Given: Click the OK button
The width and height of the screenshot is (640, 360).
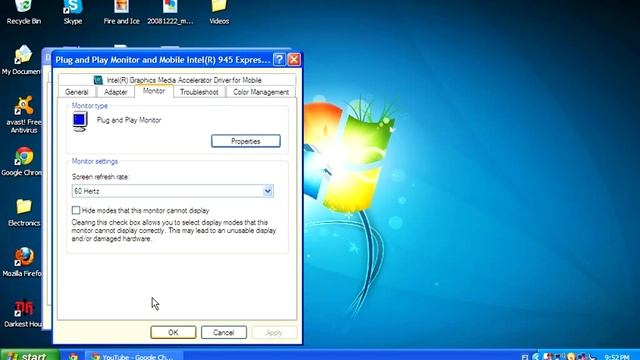Looking at the screenshot, I should (x=173, y=332).
